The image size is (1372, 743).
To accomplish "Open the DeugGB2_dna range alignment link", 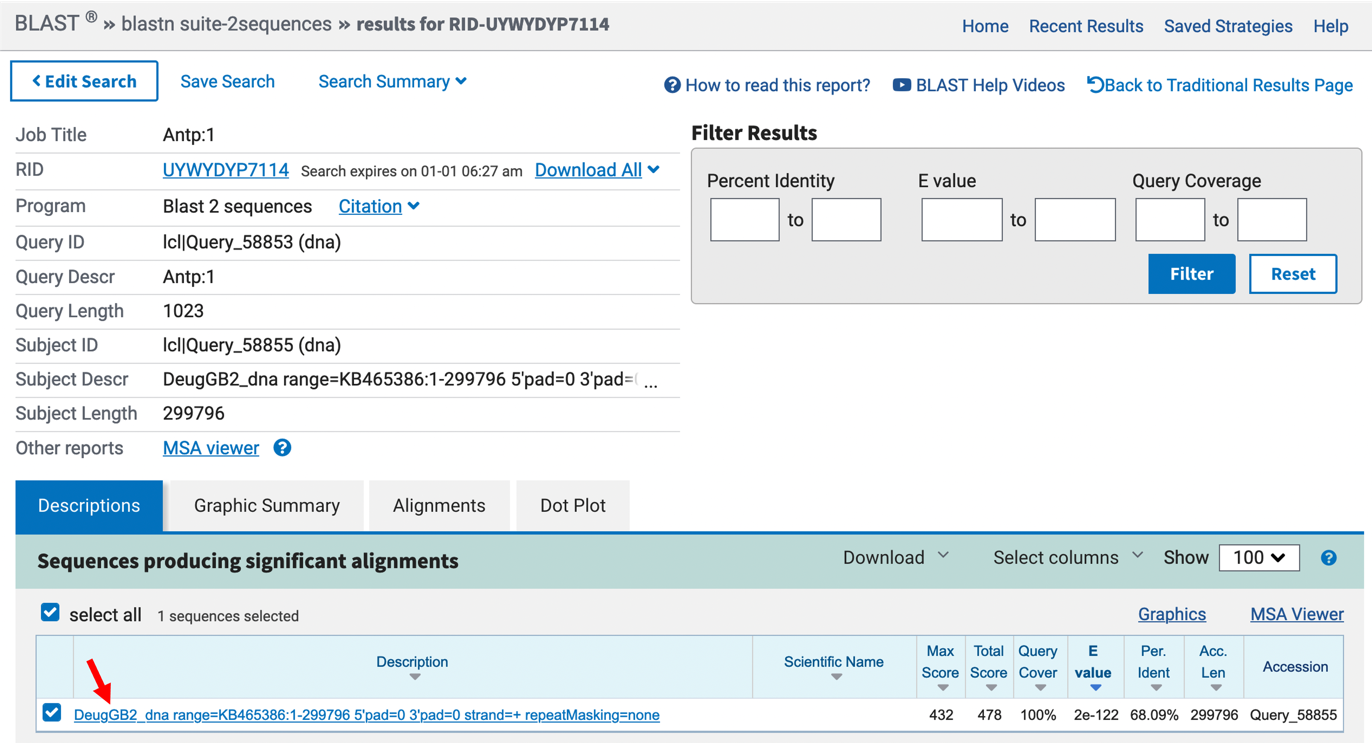I will click(367, 715).
